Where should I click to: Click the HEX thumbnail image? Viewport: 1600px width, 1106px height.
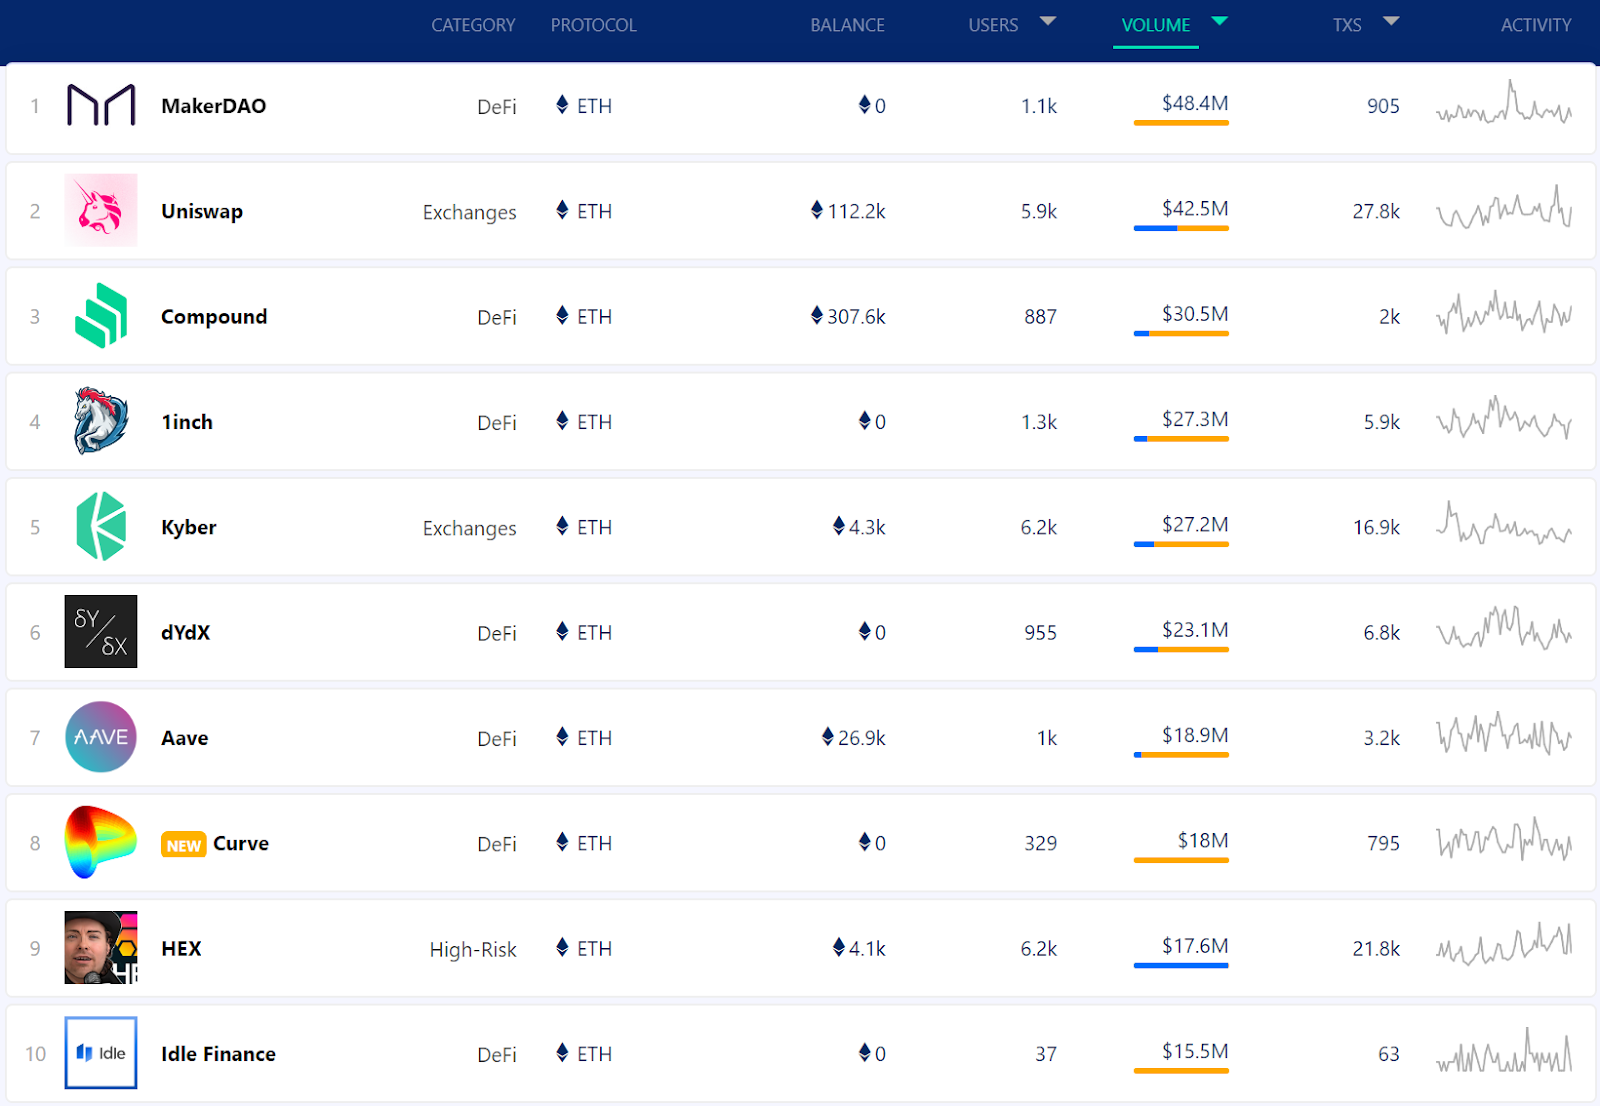click(101, 947)
